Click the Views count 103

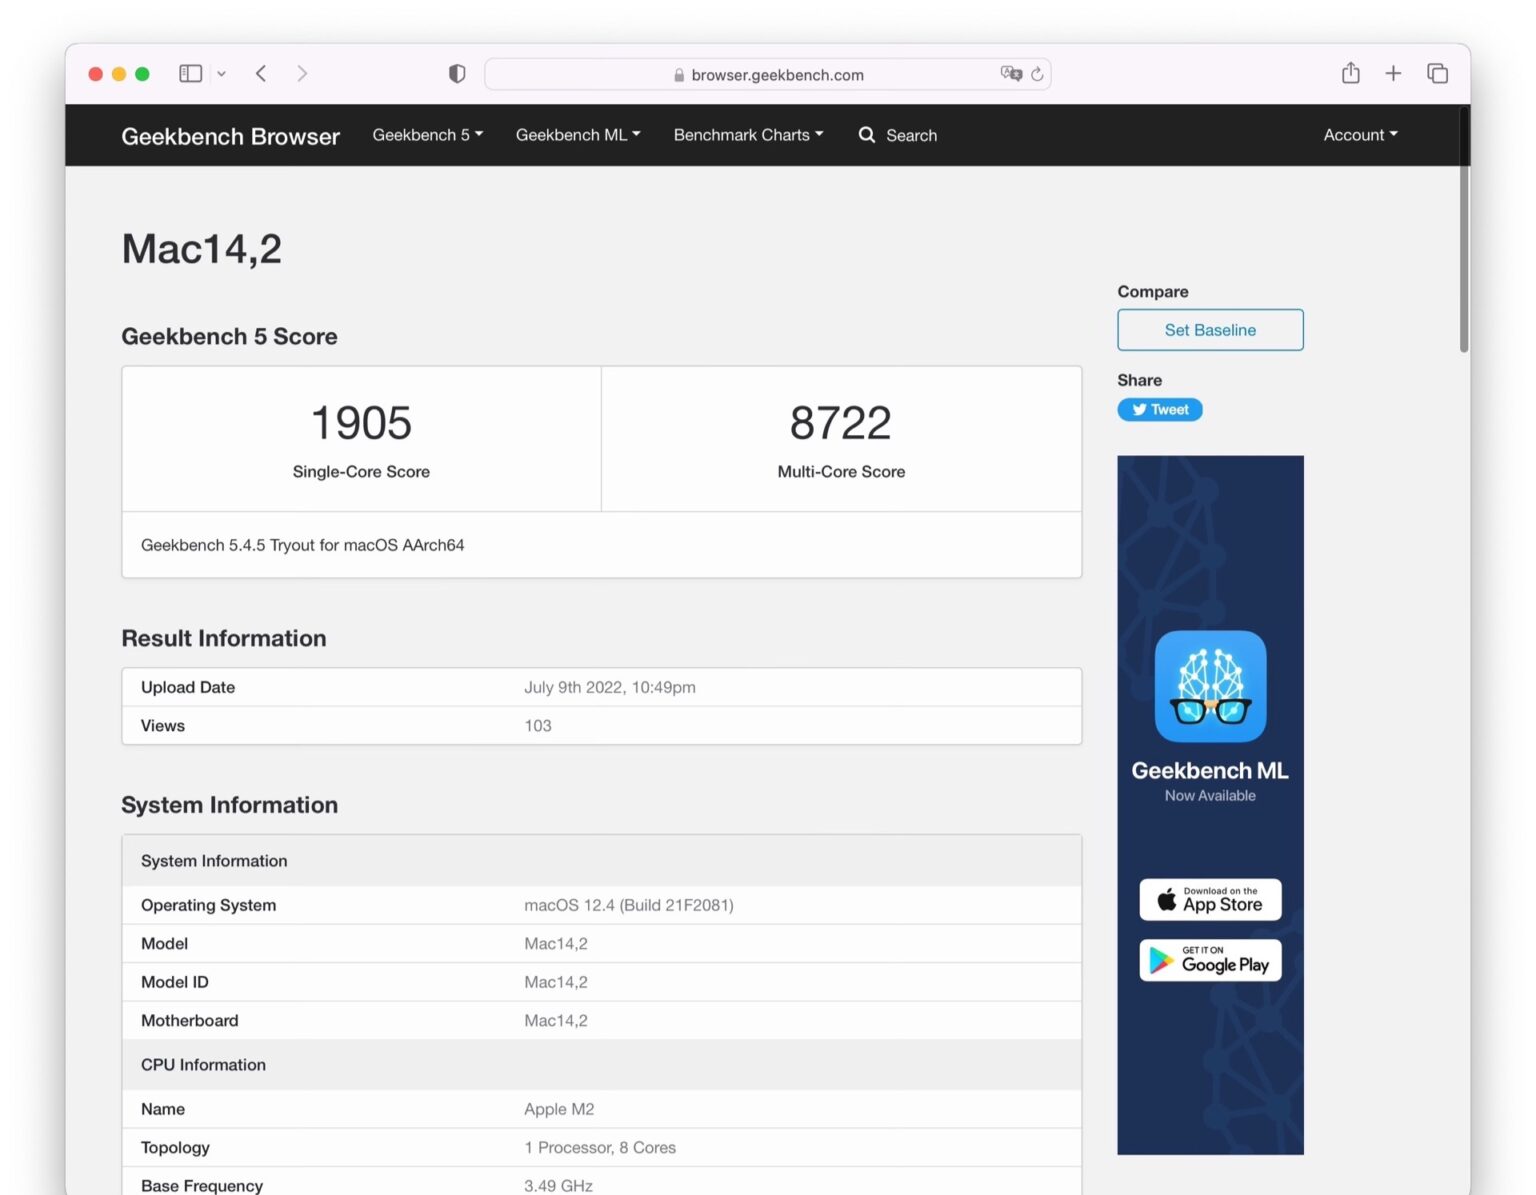click(x=538, y=726)
